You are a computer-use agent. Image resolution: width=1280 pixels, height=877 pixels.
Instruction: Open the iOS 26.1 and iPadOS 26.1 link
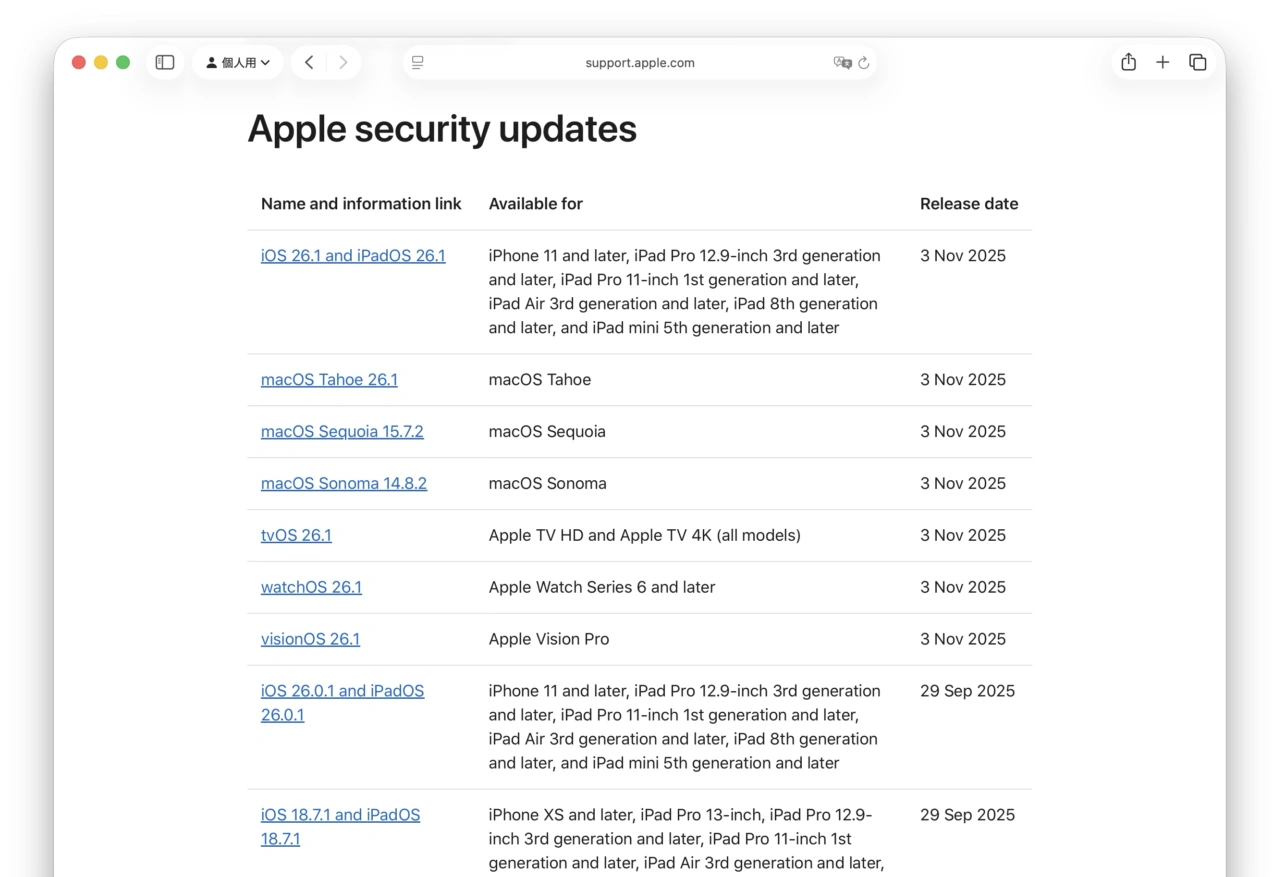point(353,255)
